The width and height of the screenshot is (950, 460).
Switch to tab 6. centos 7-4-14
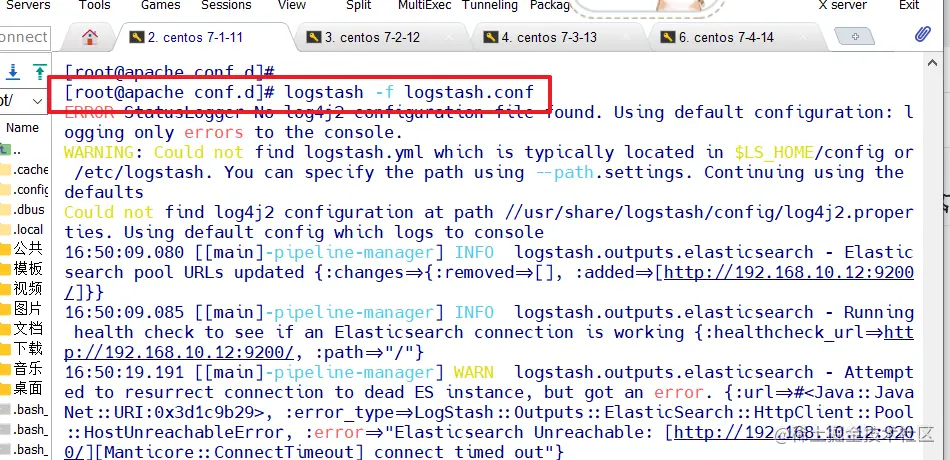734,38
